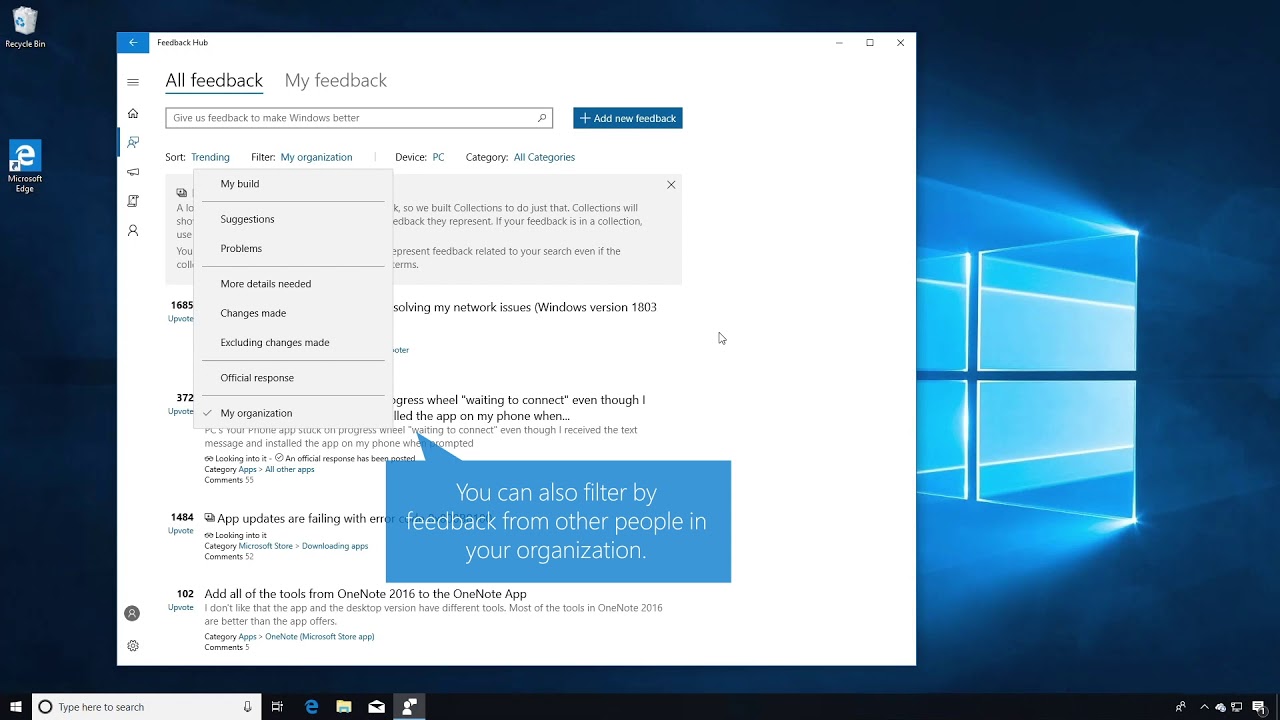This screenshot has width=1280, height=720.
Task: Open Downloading apps category link
Action: pos(335,546)
